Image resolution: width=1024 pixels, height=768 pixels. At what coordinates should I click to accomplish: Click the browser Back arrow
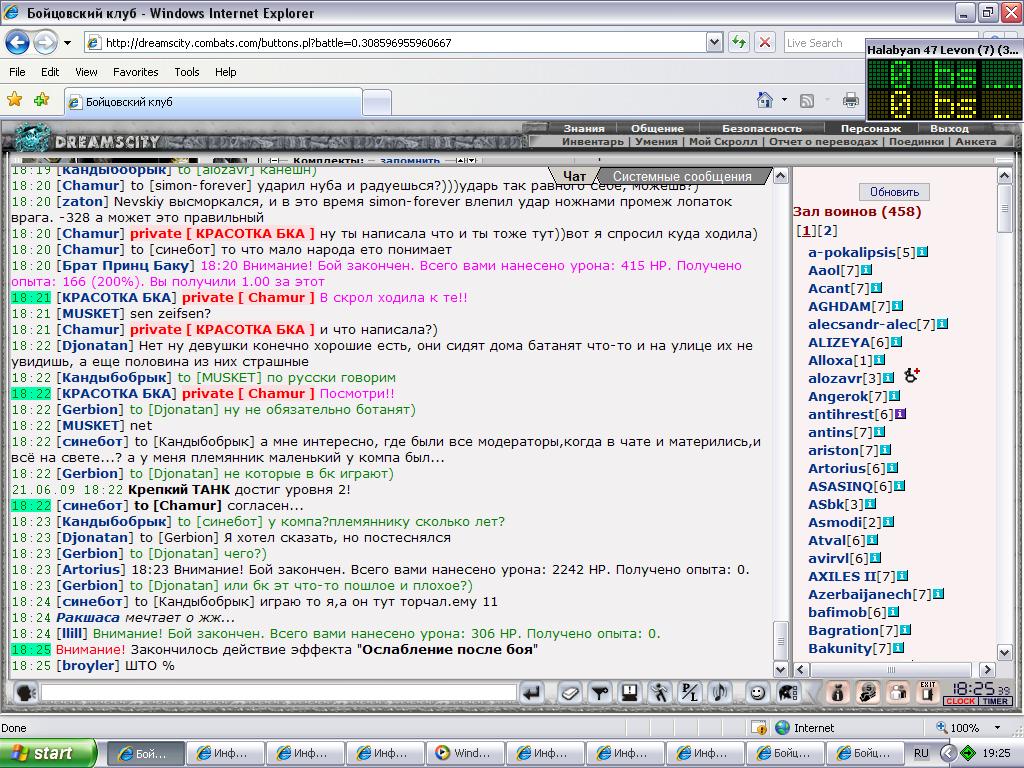click(17, 43)
